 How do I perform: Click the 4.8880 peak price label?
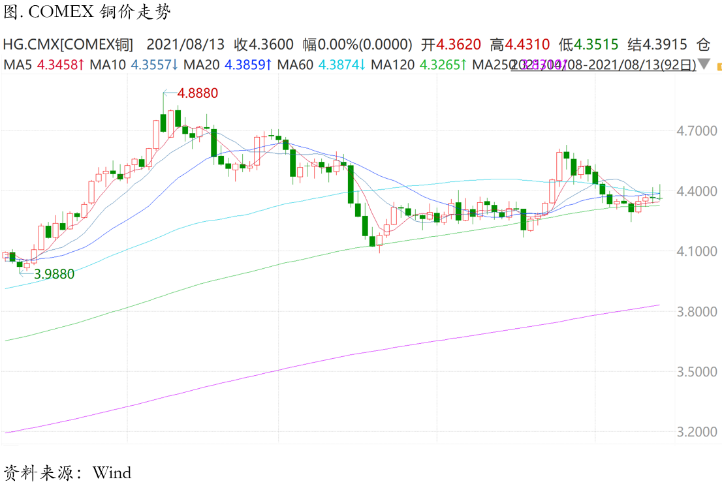(198, 93)
